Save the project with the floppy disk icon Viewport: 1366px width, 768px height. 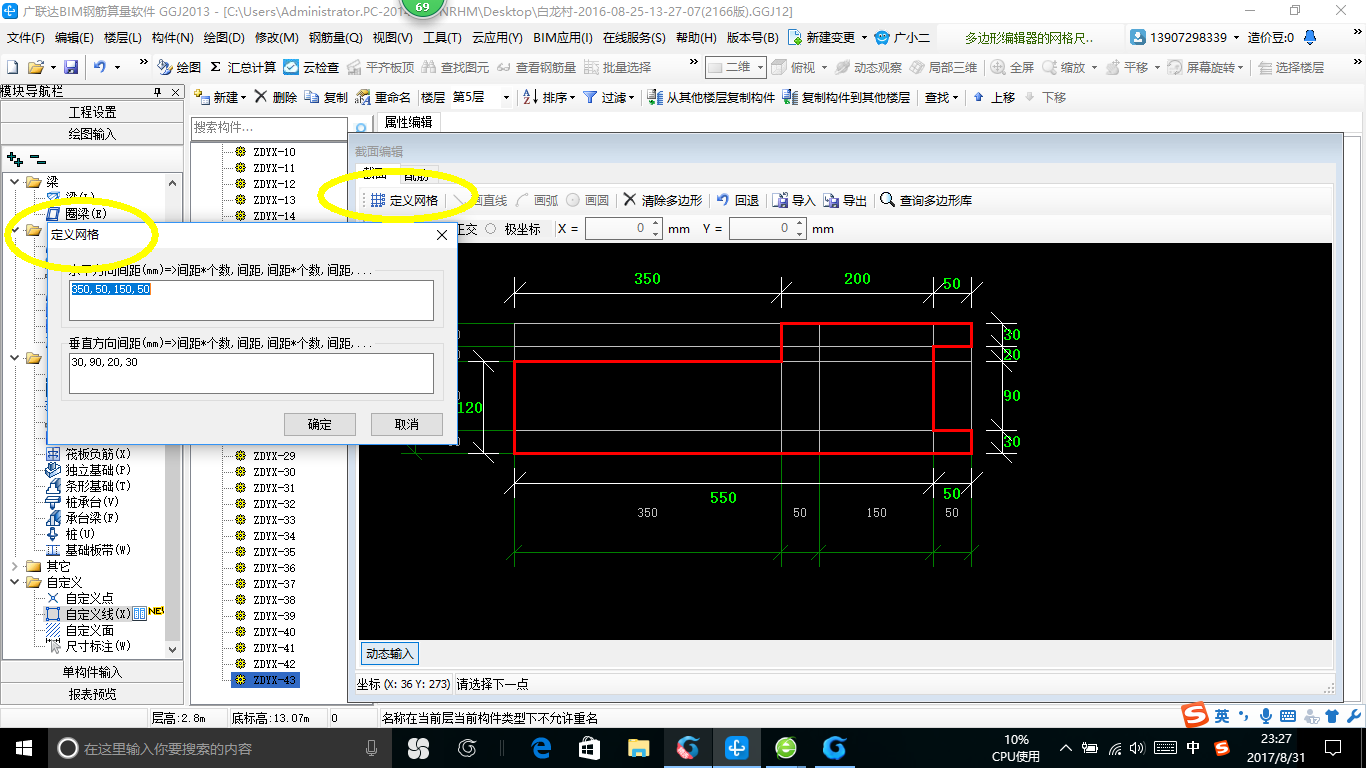point(71,67)
